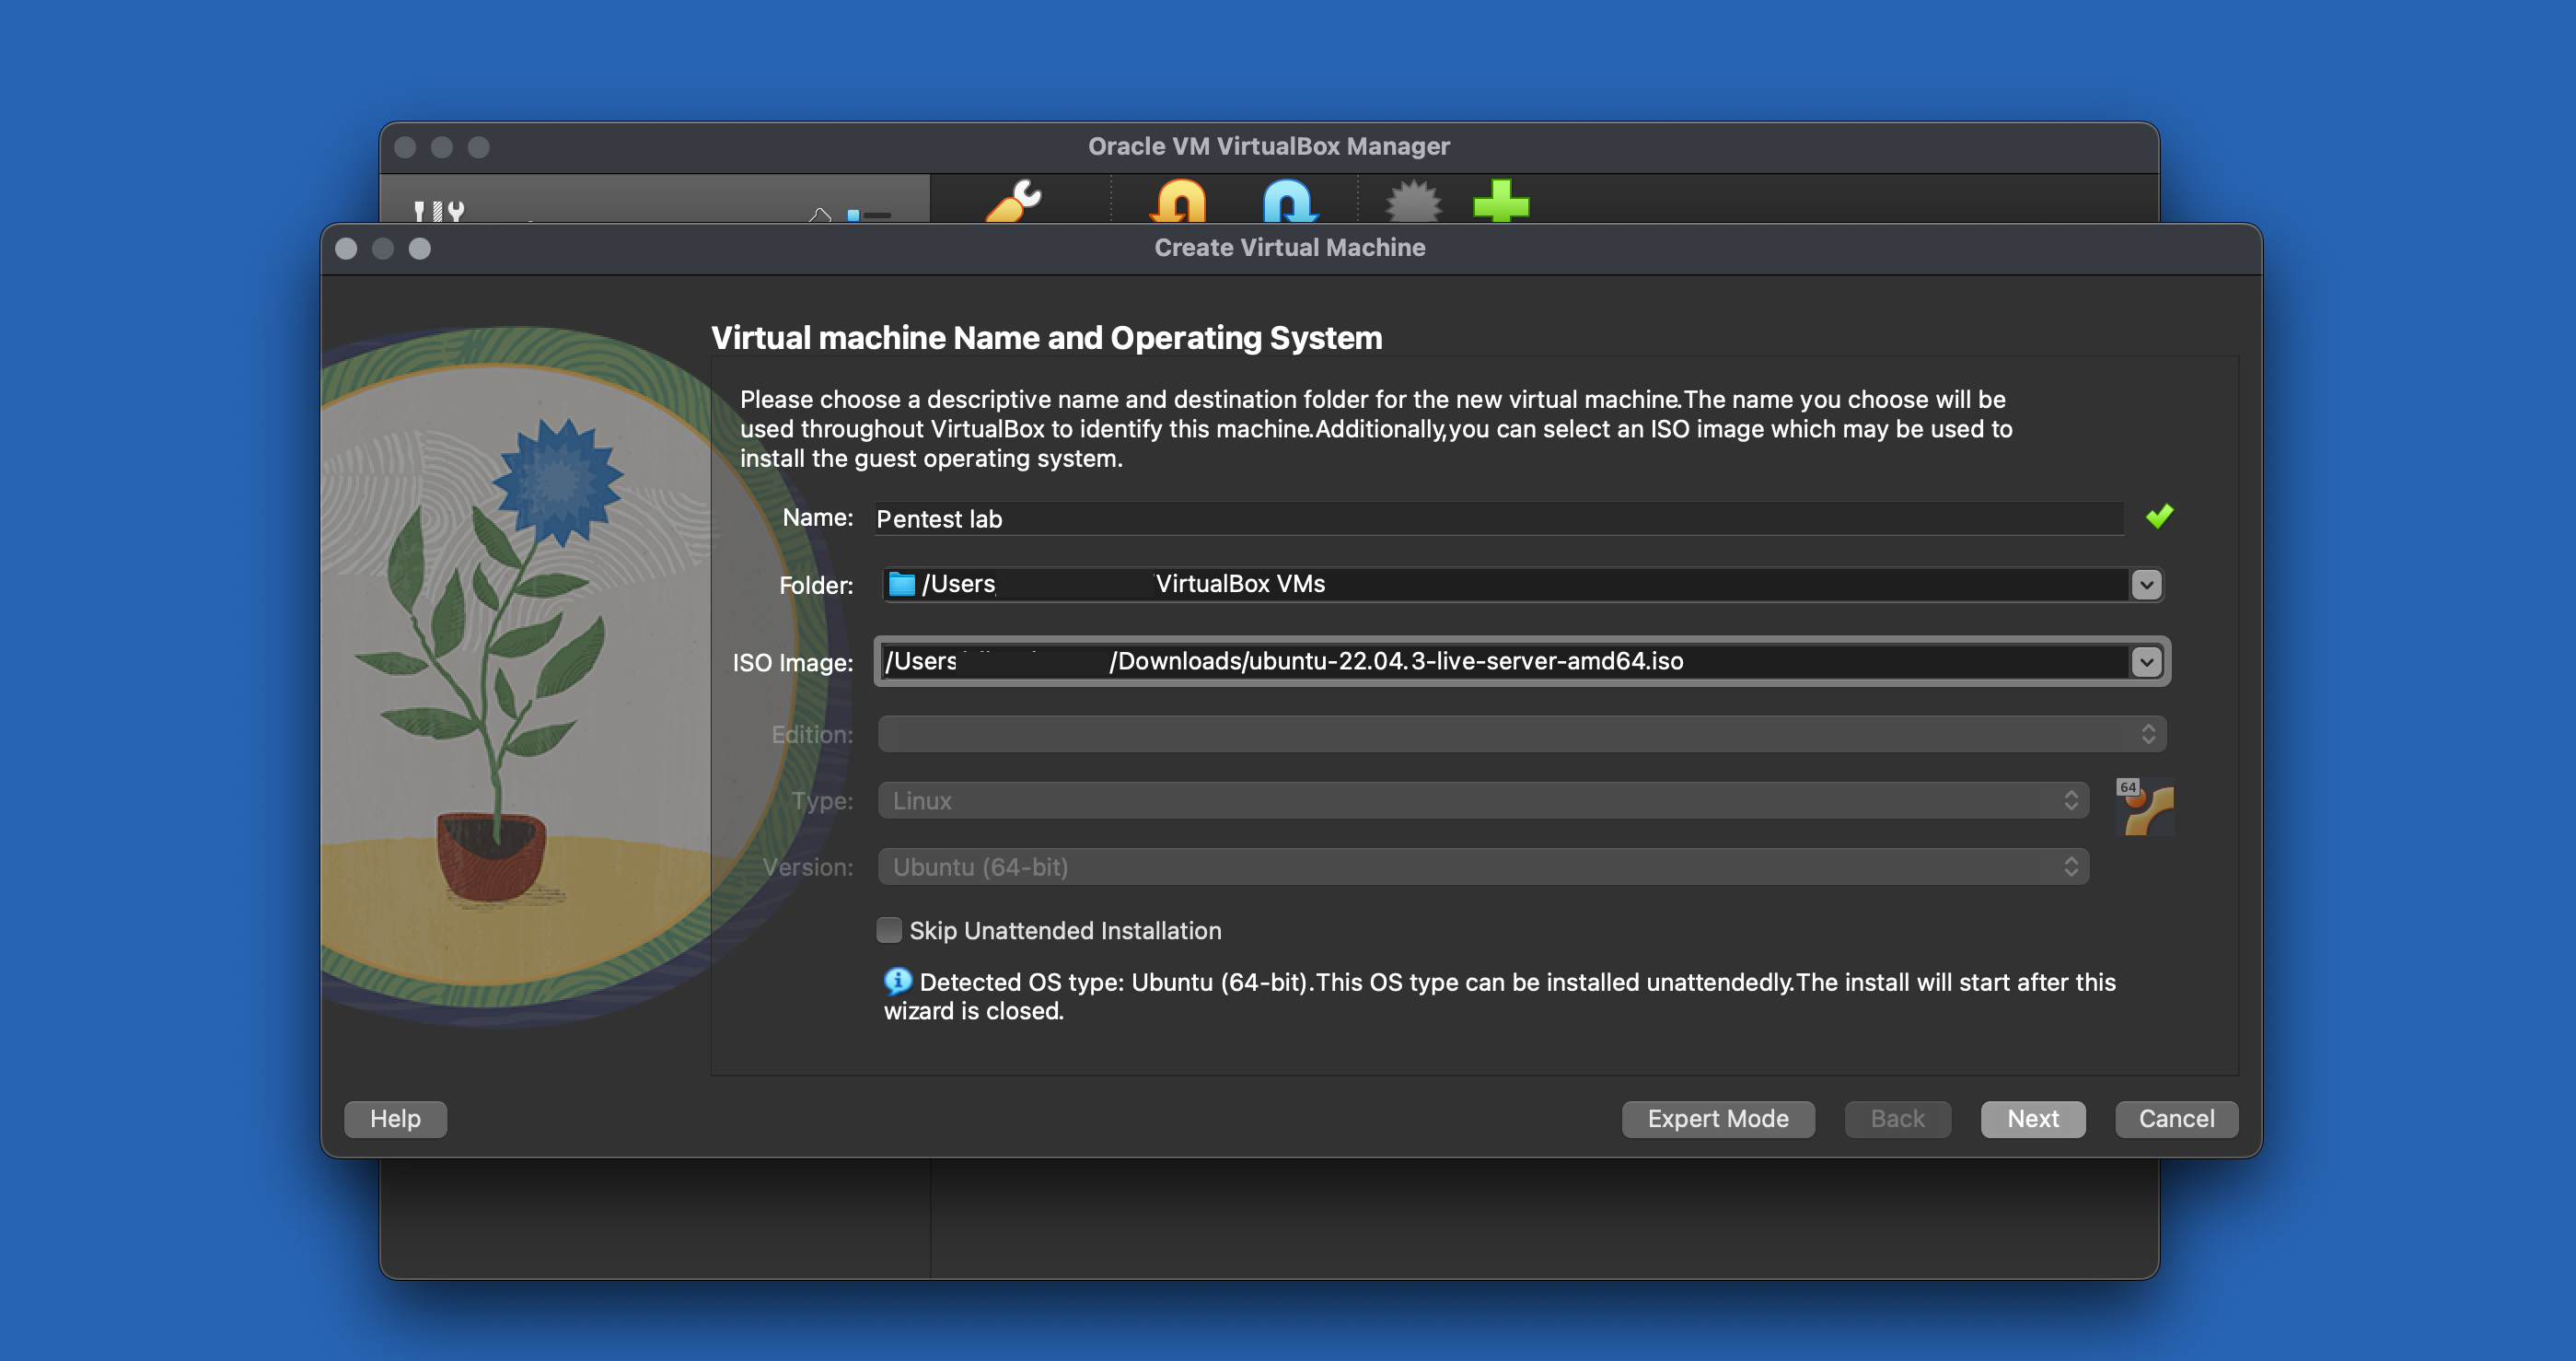Viewport: 2576px width, 1361px height.
Task: Click the orange Import appliance icon
Action: tap(1178, 202)
